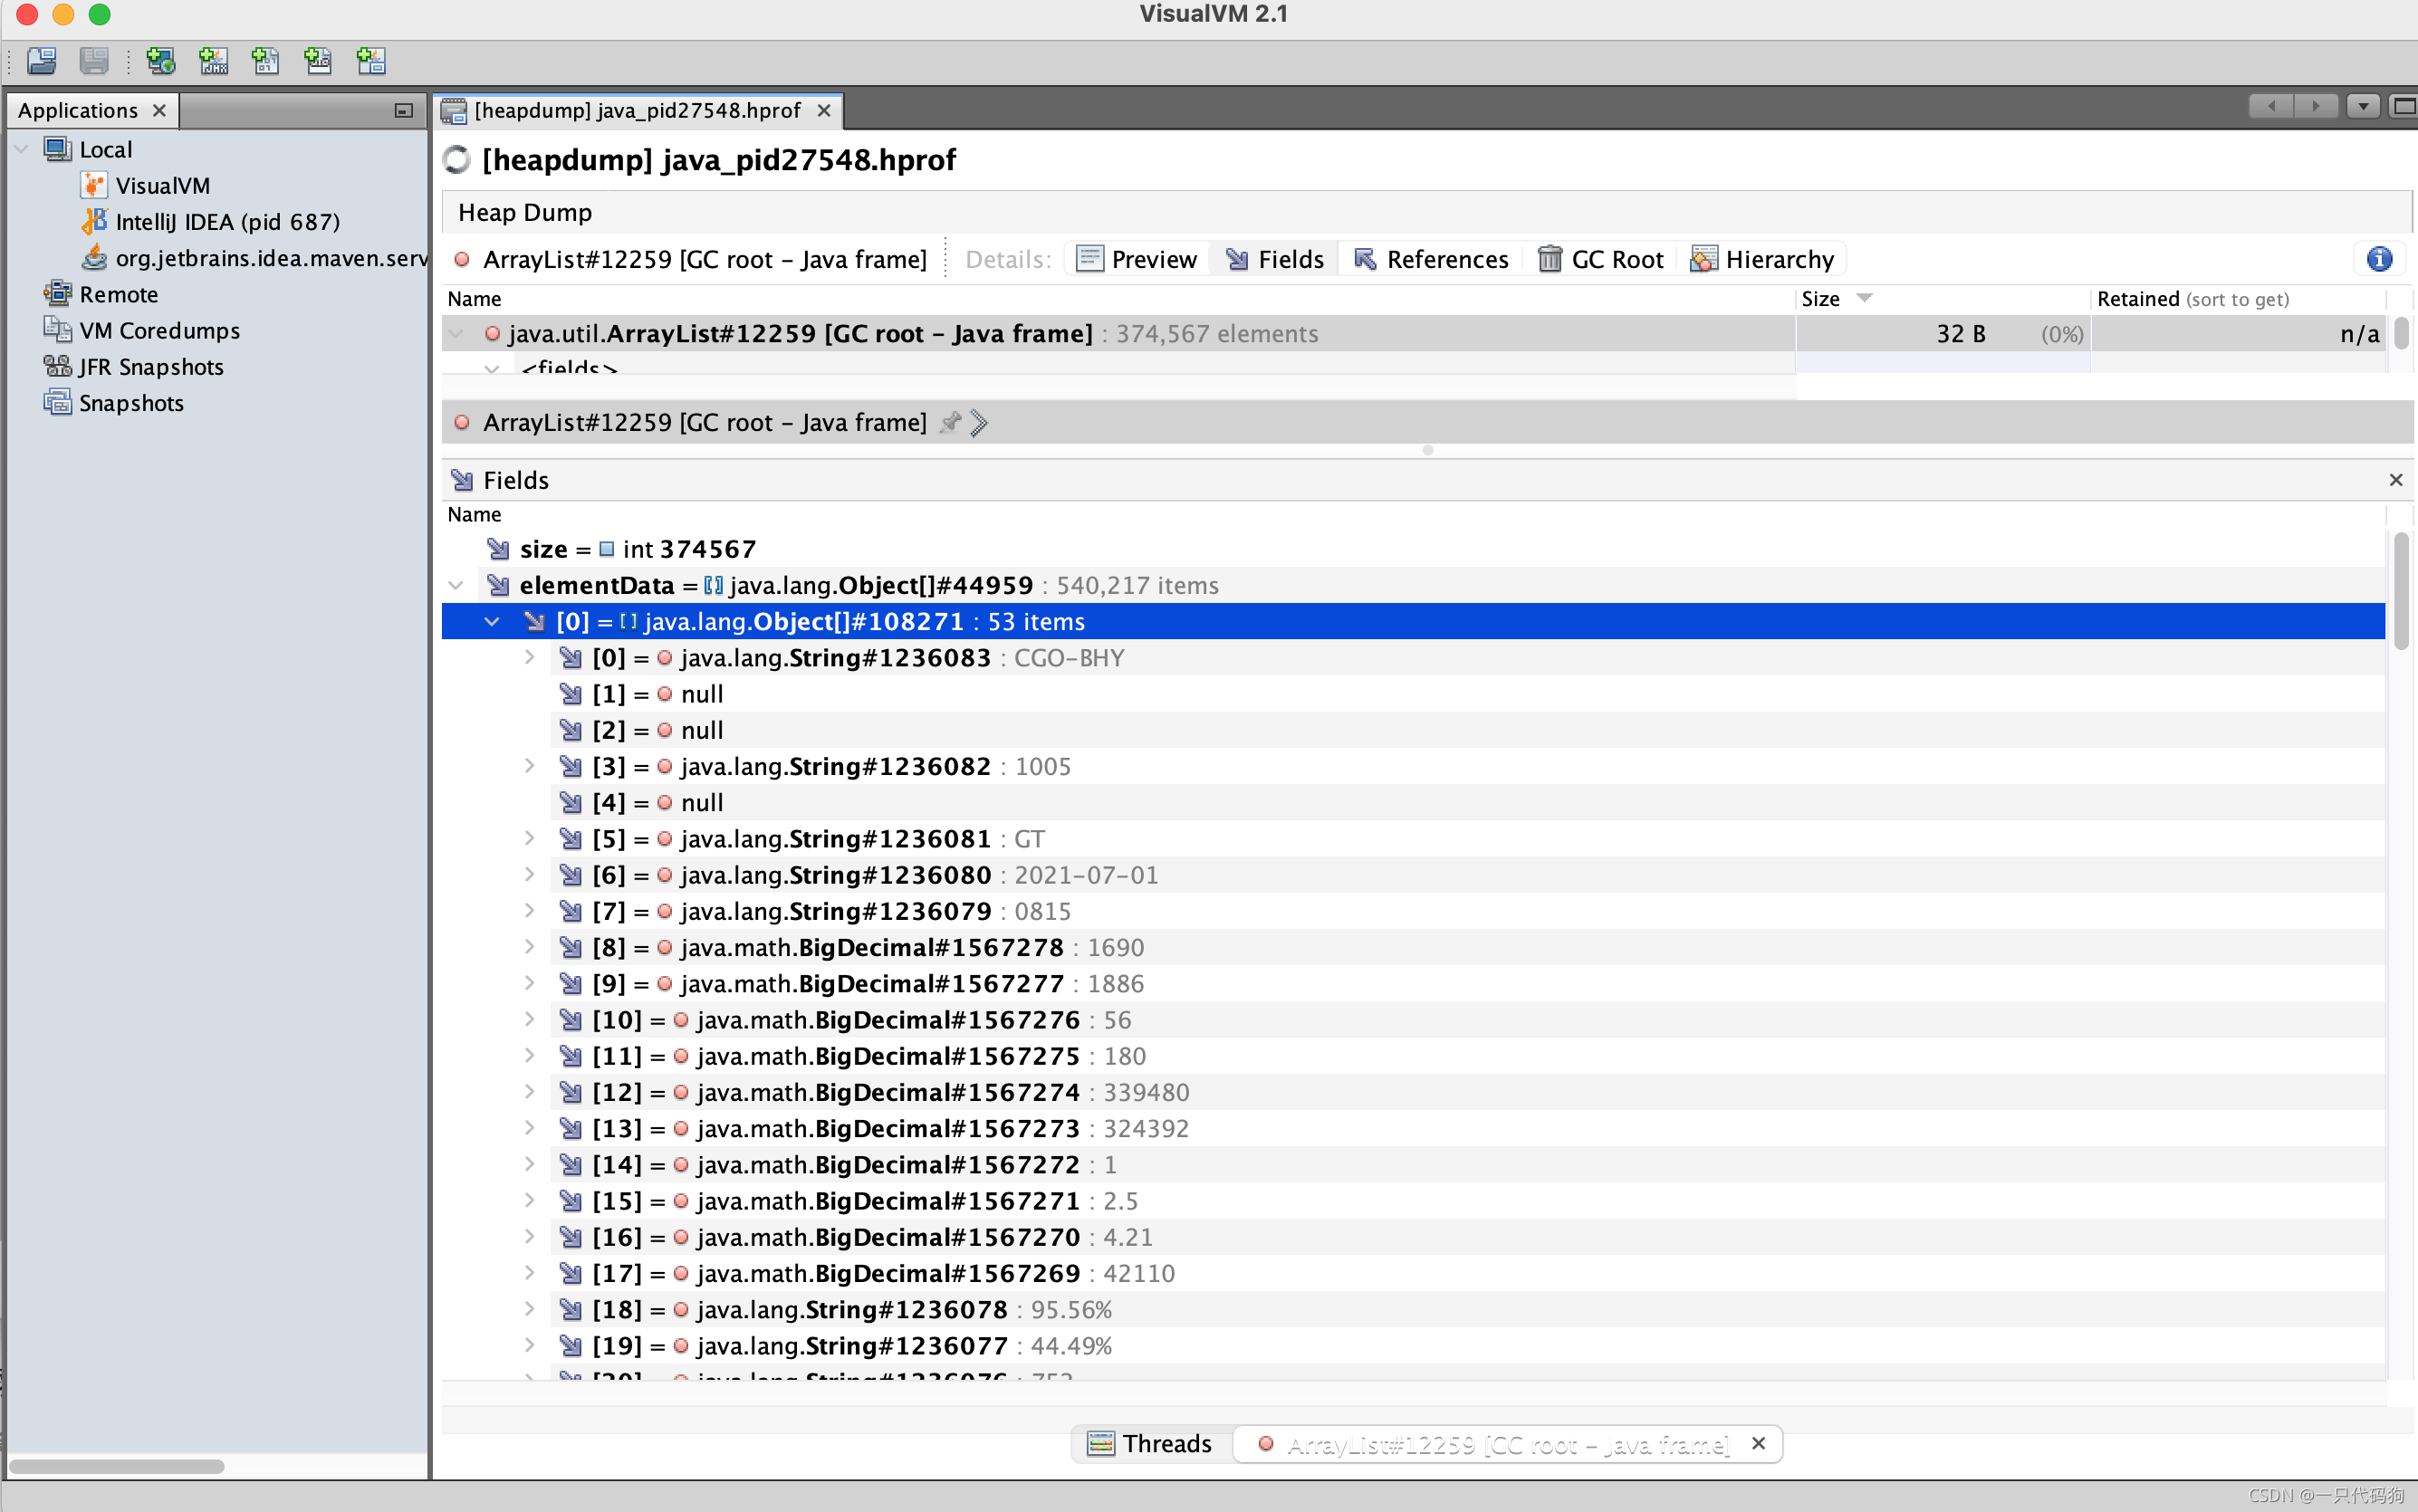2418x1512 pixels.
Task: Click the pin icon beside ArrayList#12259
Action: click(950, 422)
